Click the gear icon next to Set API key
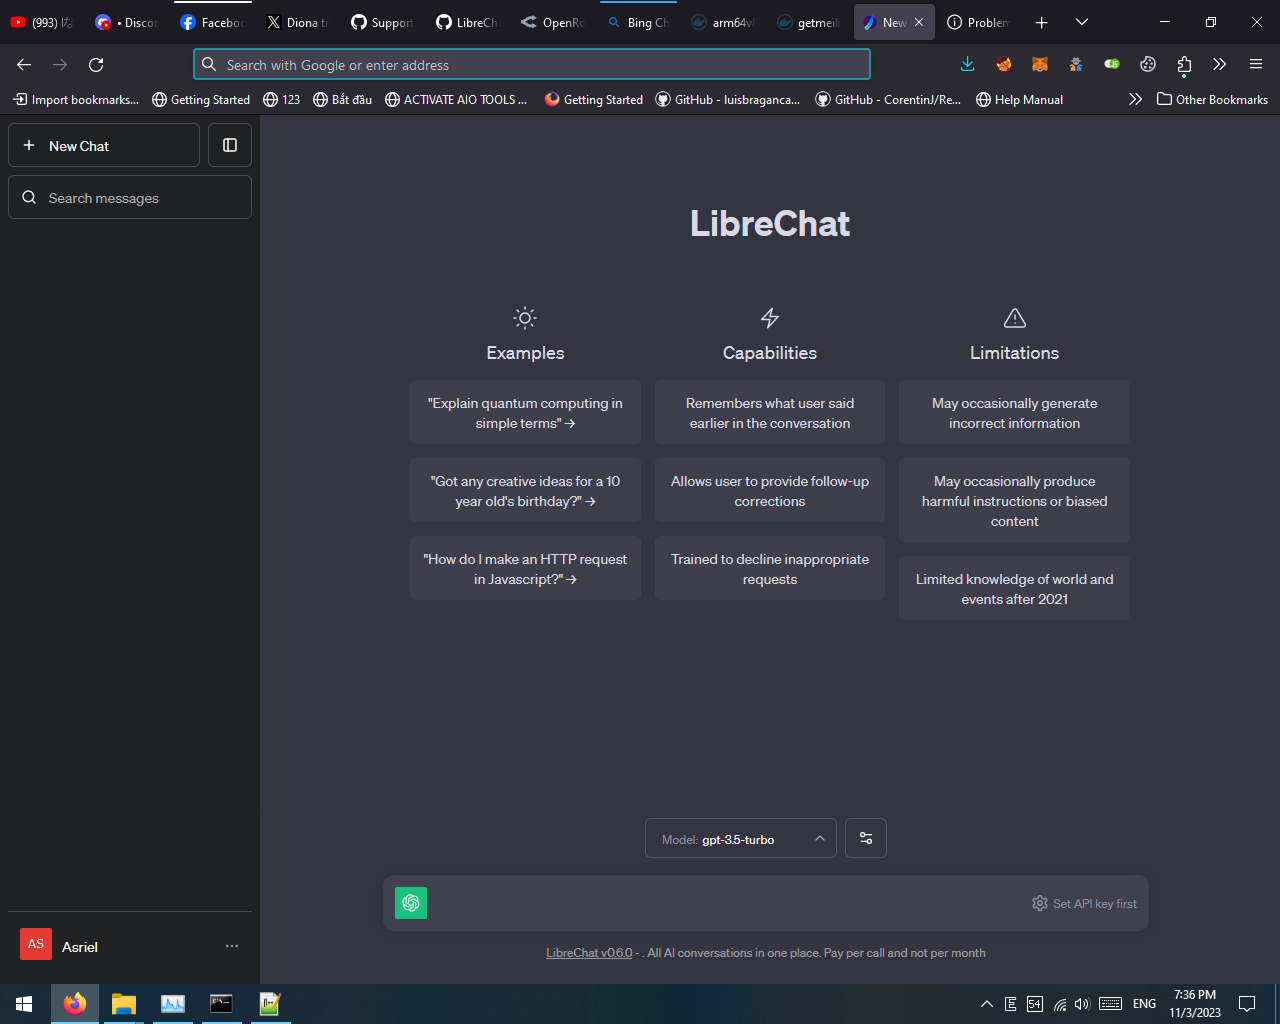The width and height of the screenshot is (1280, 1024). [x=1039, y=903]
